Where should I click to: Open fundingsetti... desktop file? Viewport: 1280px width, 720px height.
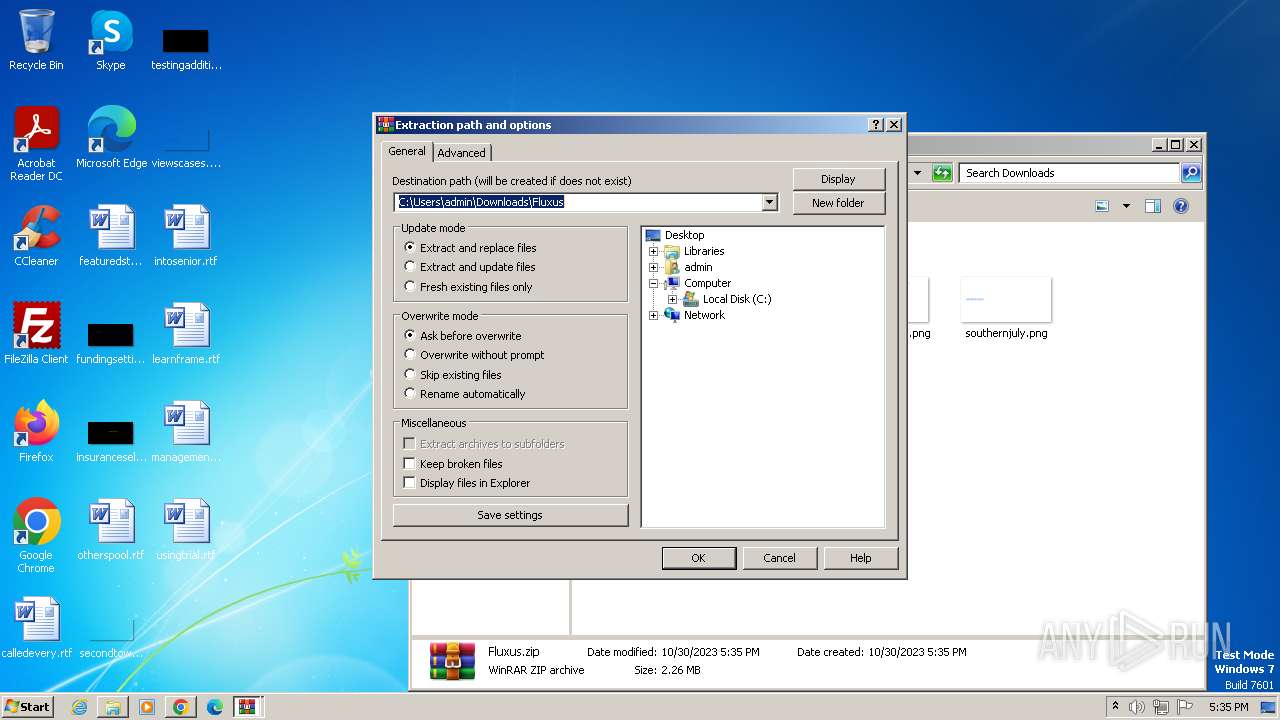[x=111, y=342]
